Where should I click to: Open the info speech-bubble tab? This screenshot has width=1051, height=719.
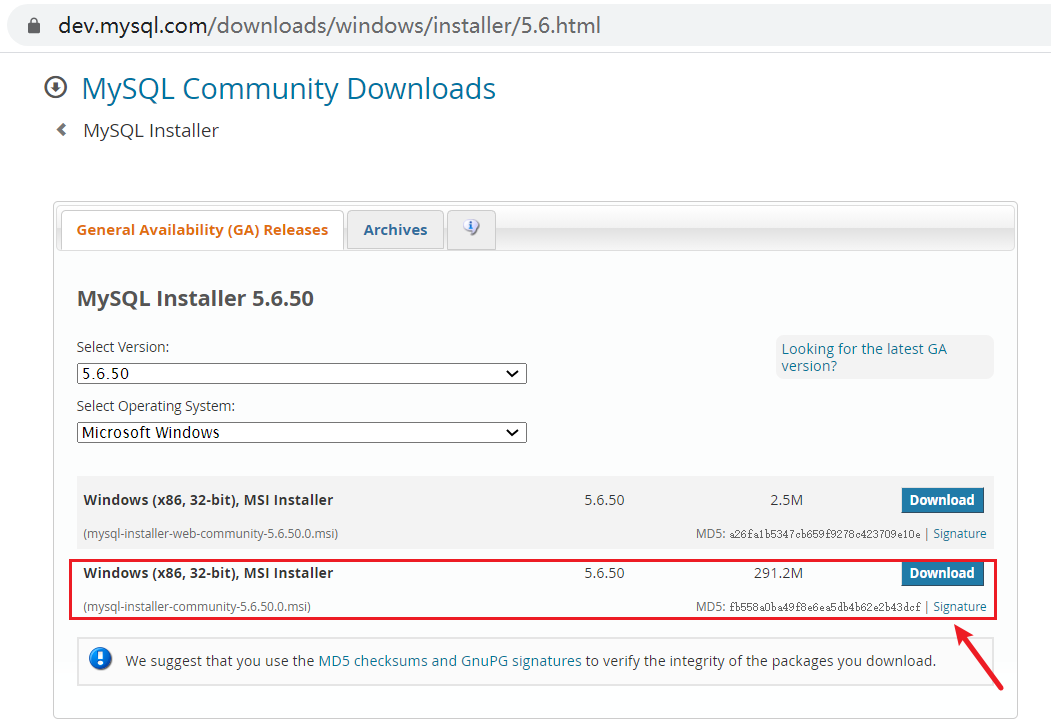pyautogui.click(x=471, y=229)
